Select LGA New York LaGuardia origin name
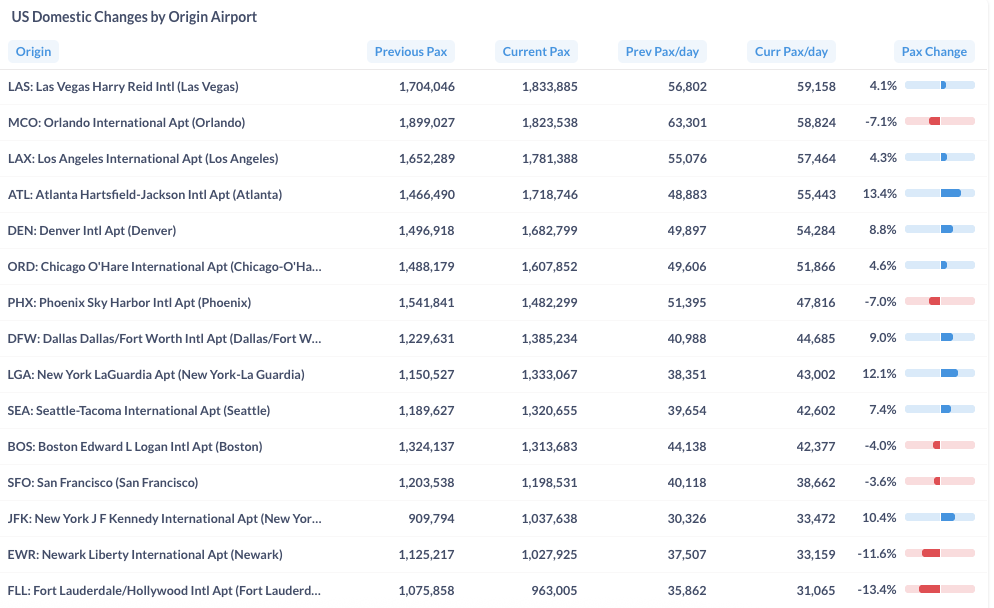The image size is (994, 608). 156,375
